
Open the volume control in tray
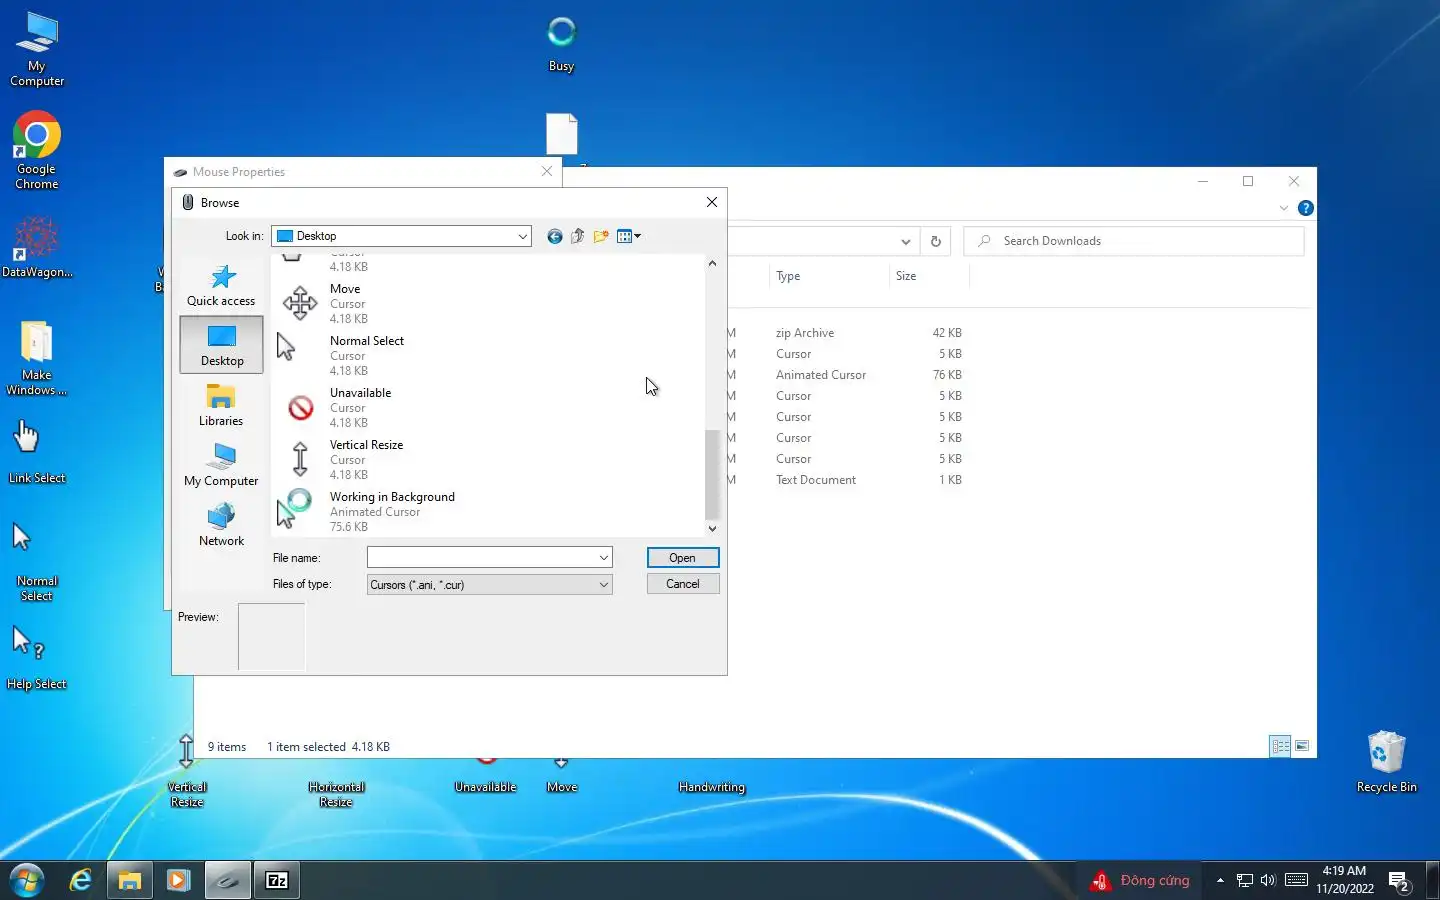pos(1268,880)
